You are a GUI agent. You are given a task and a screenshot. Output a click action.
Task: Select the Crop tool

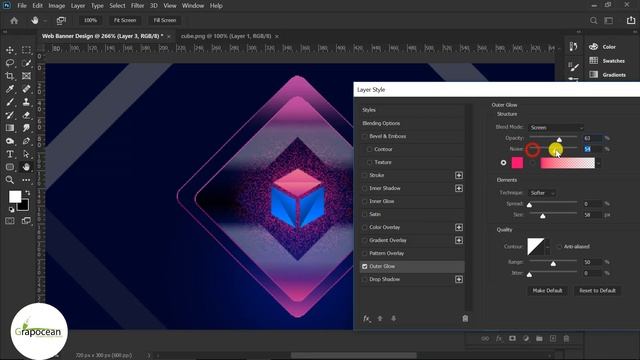(10, 76)
